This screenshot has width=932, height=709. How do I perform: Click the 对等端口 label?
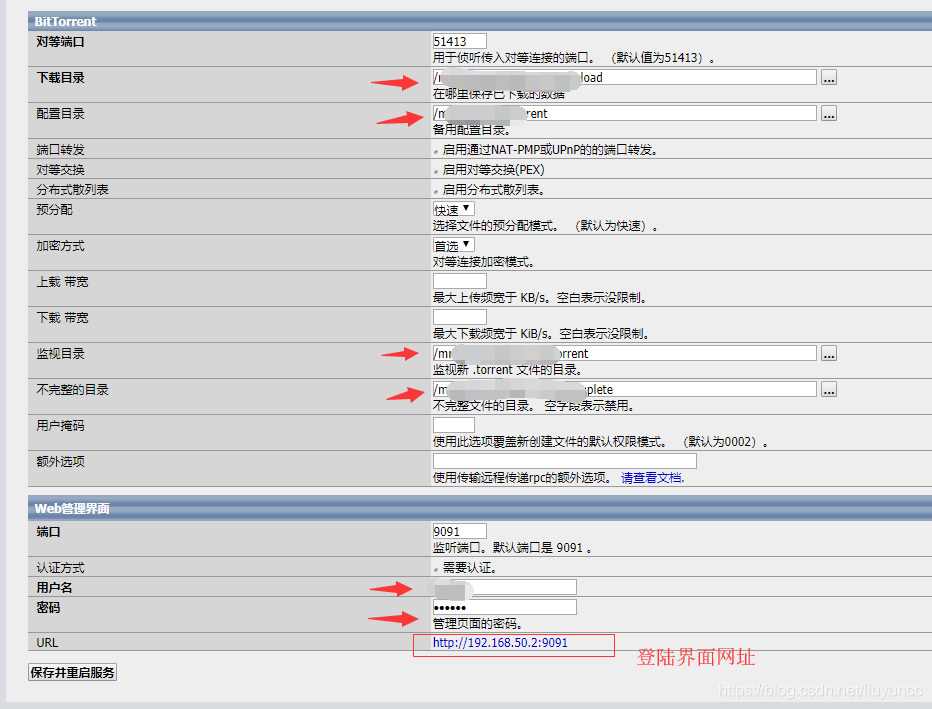[60, 42]
